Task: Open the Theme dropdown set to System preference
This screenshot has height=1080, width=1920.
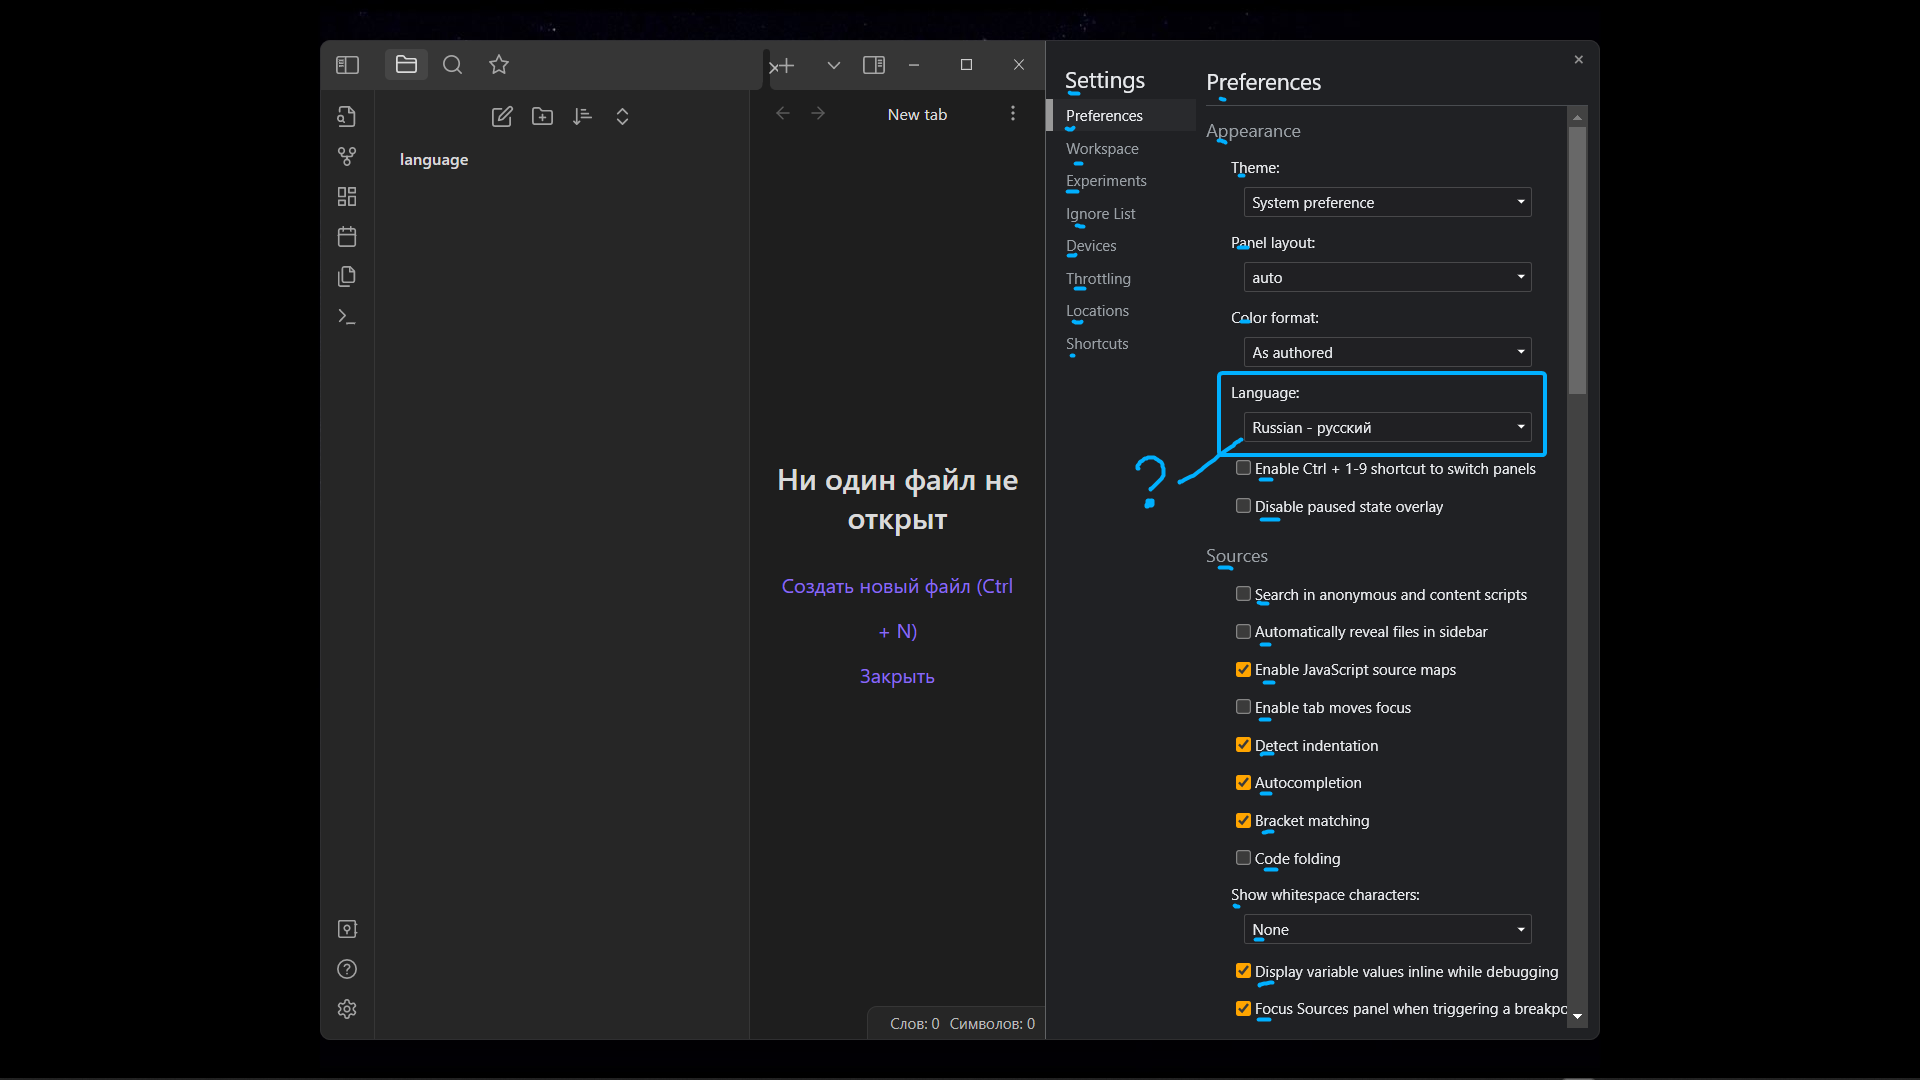Action: point(1387,202)
